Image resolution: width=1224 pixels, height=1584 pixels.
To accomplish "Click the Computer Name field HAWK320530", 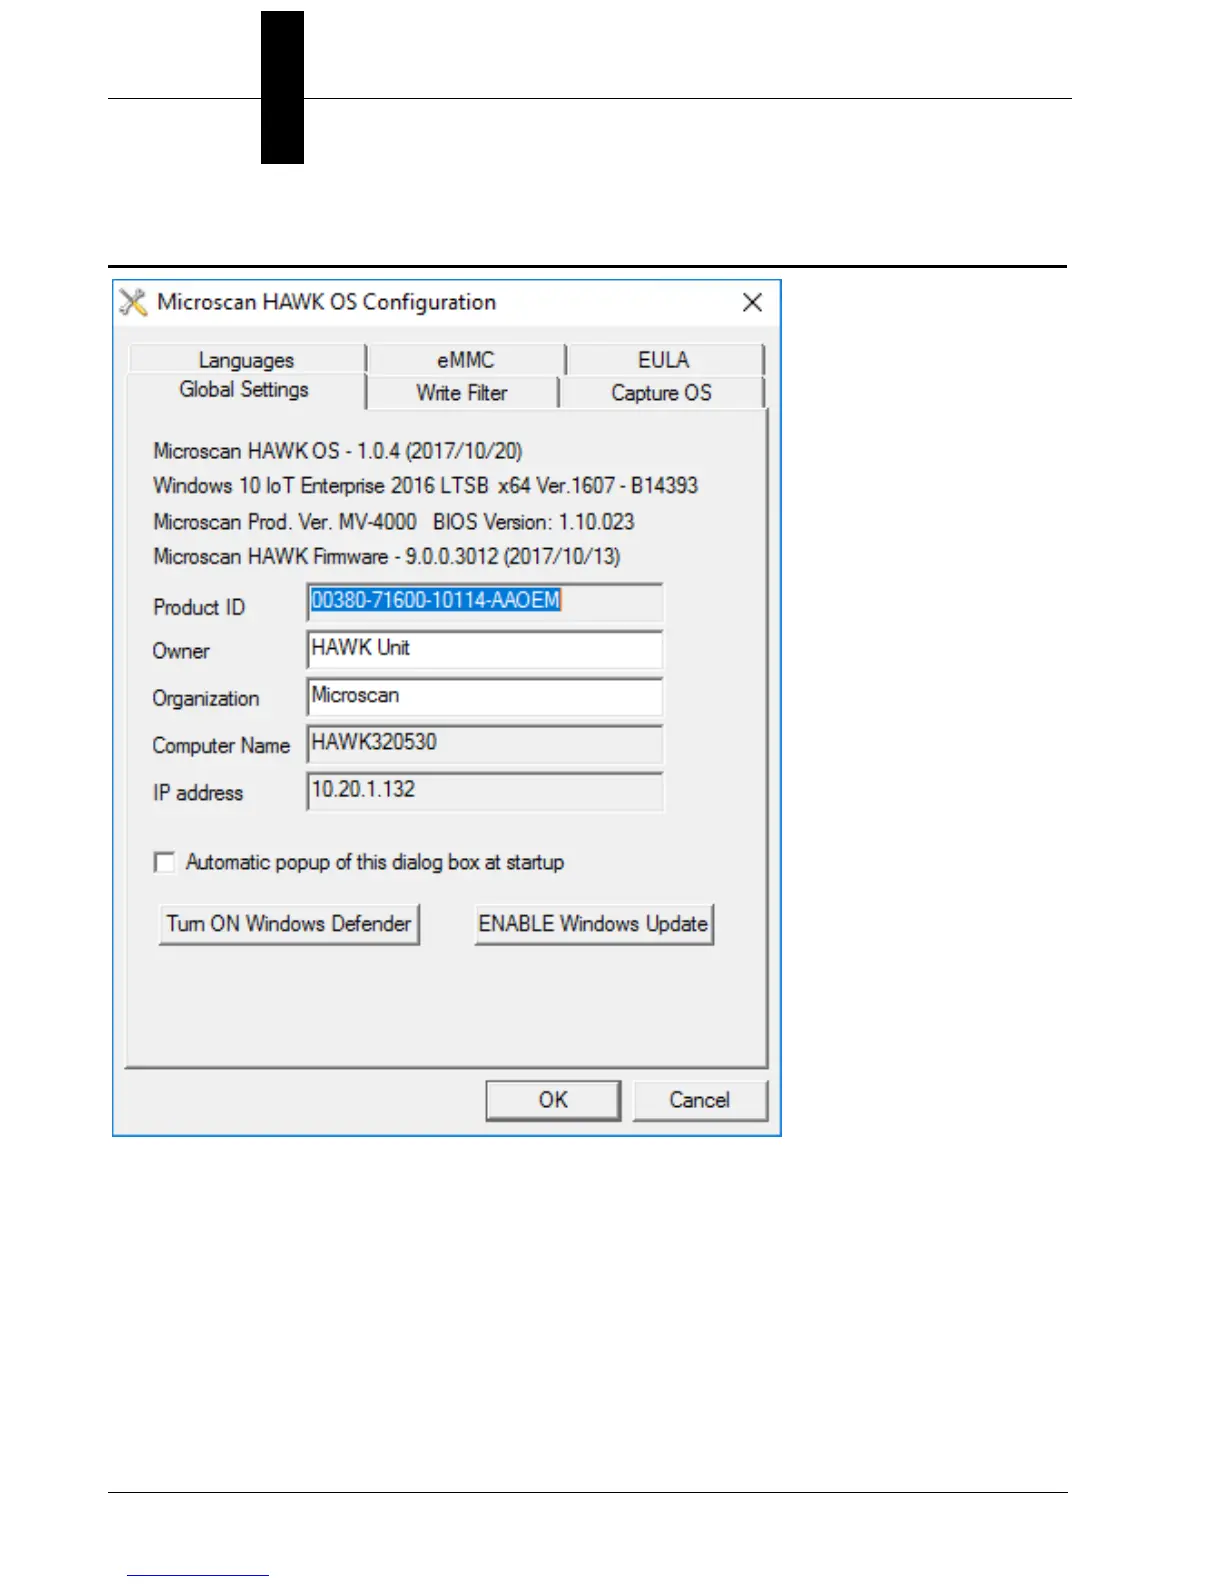I will tap(485, 743).
